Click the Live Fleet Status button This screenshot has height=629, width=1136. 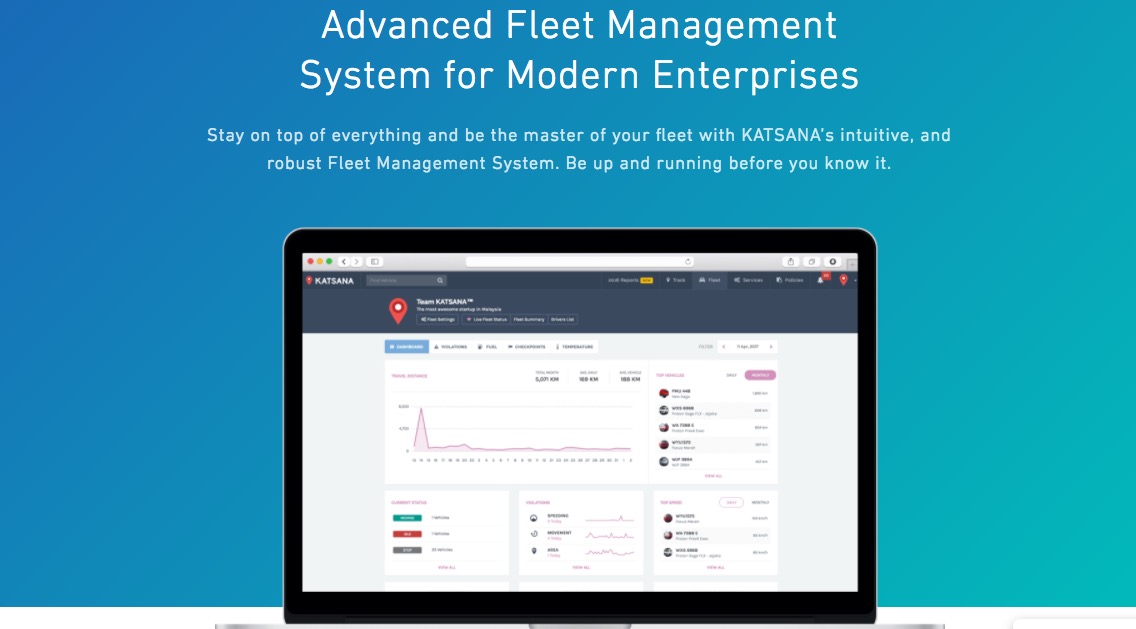point(485,320)
